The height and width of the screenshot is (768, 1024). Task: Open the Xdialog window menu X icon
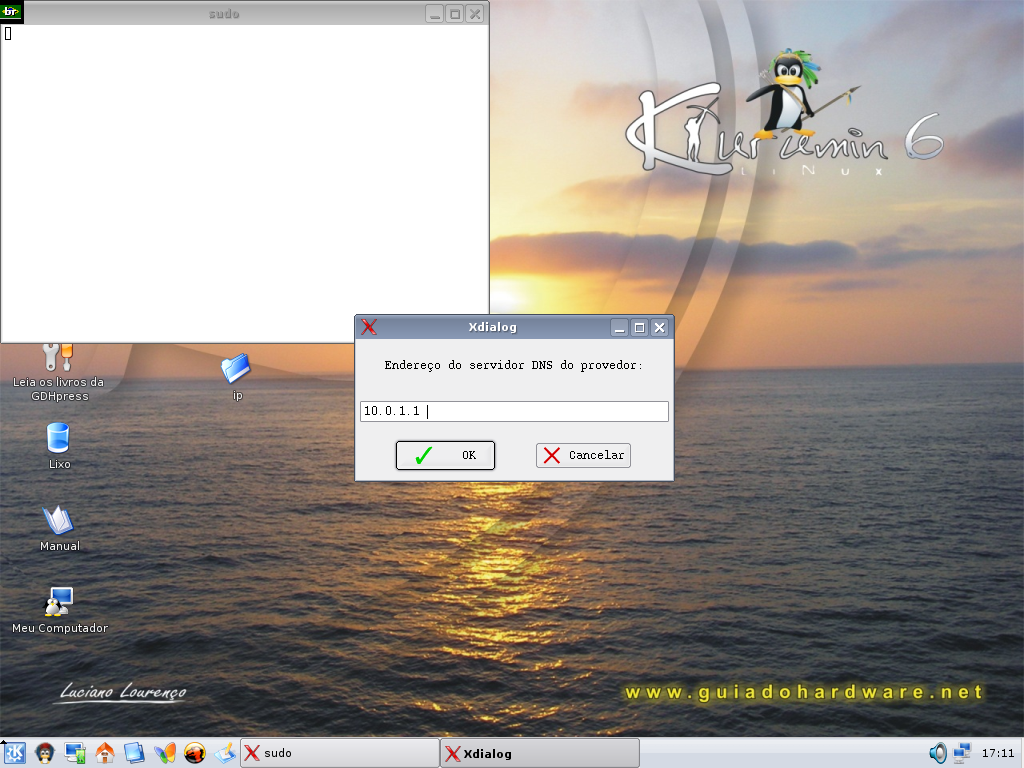(x=369, y=327)
